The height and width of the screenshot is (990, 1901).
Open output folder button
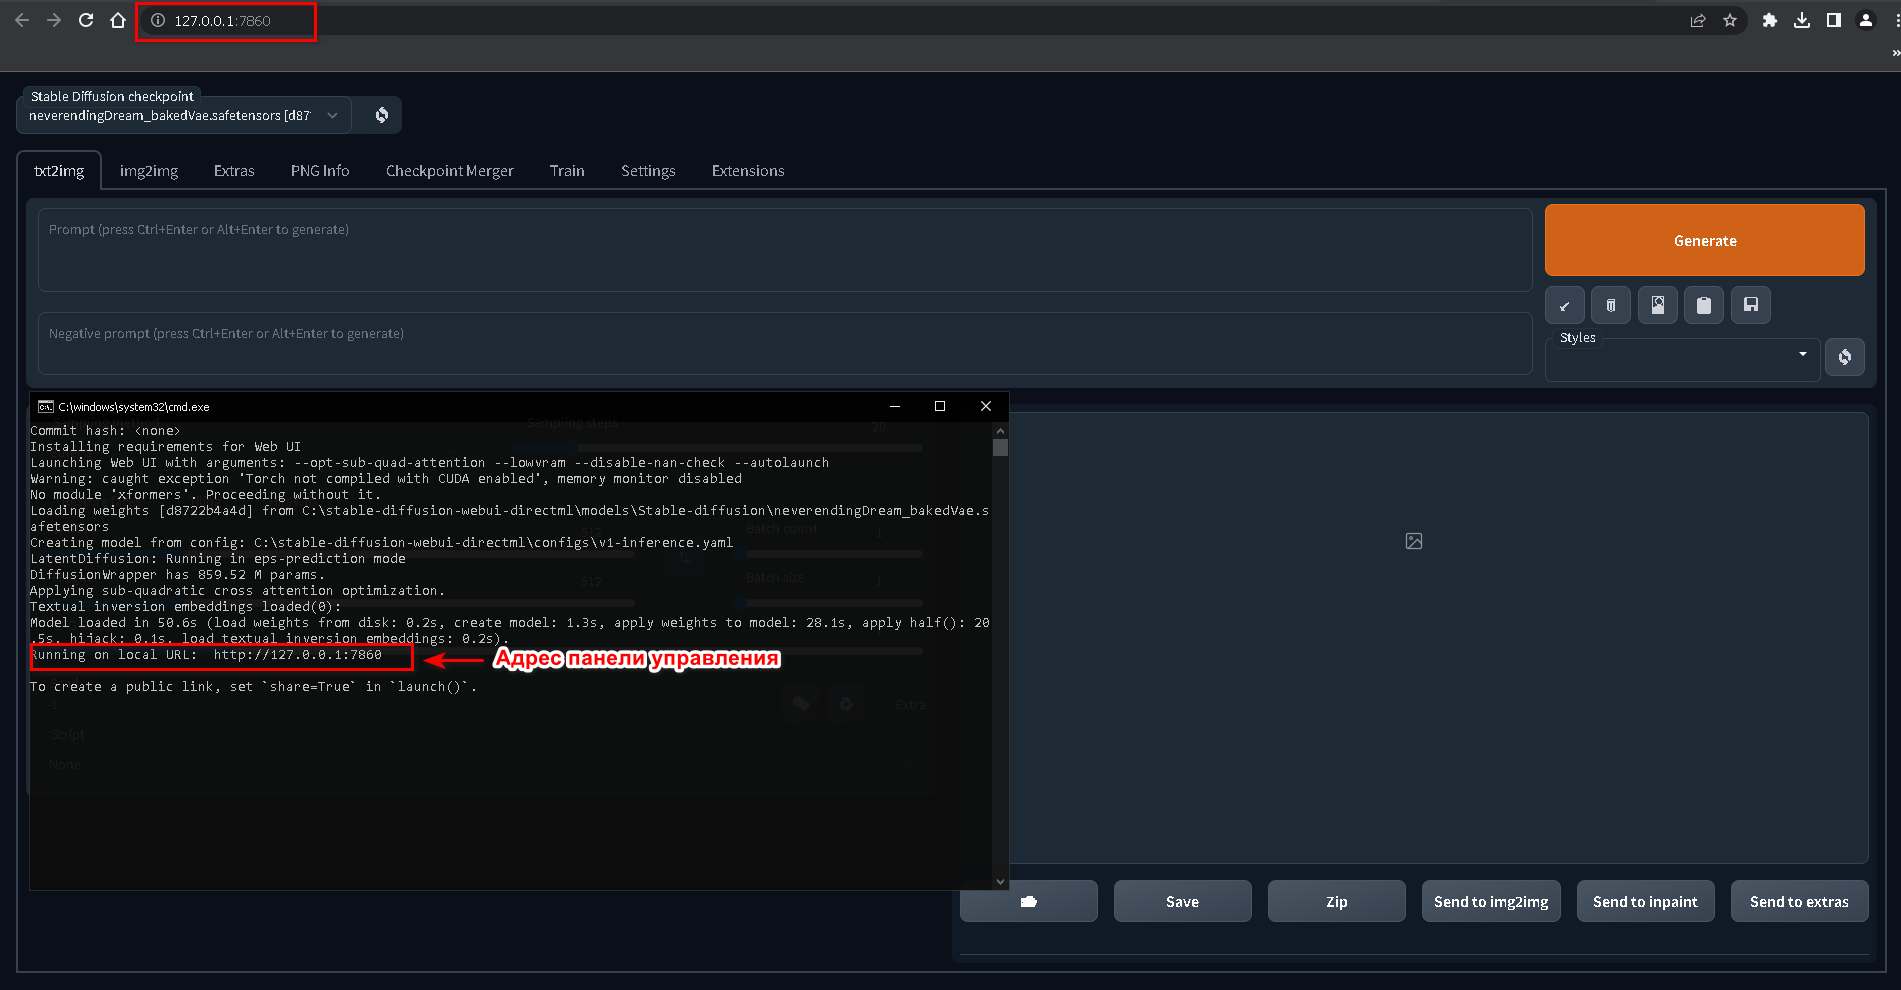(x=1029, y=901)
